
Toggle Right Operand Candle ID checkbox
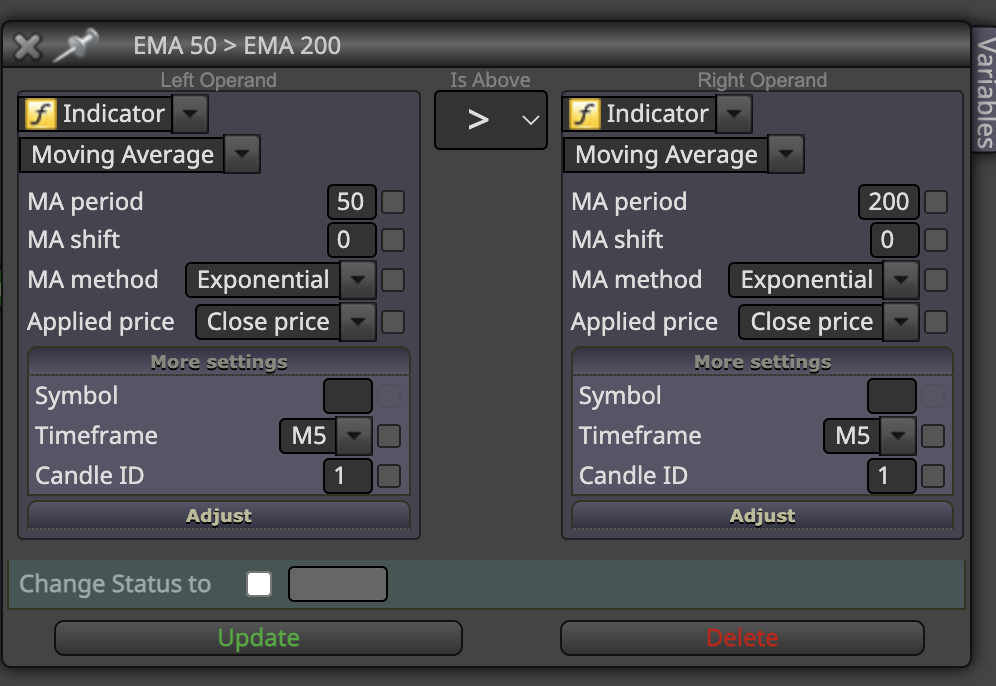(932, 476)
